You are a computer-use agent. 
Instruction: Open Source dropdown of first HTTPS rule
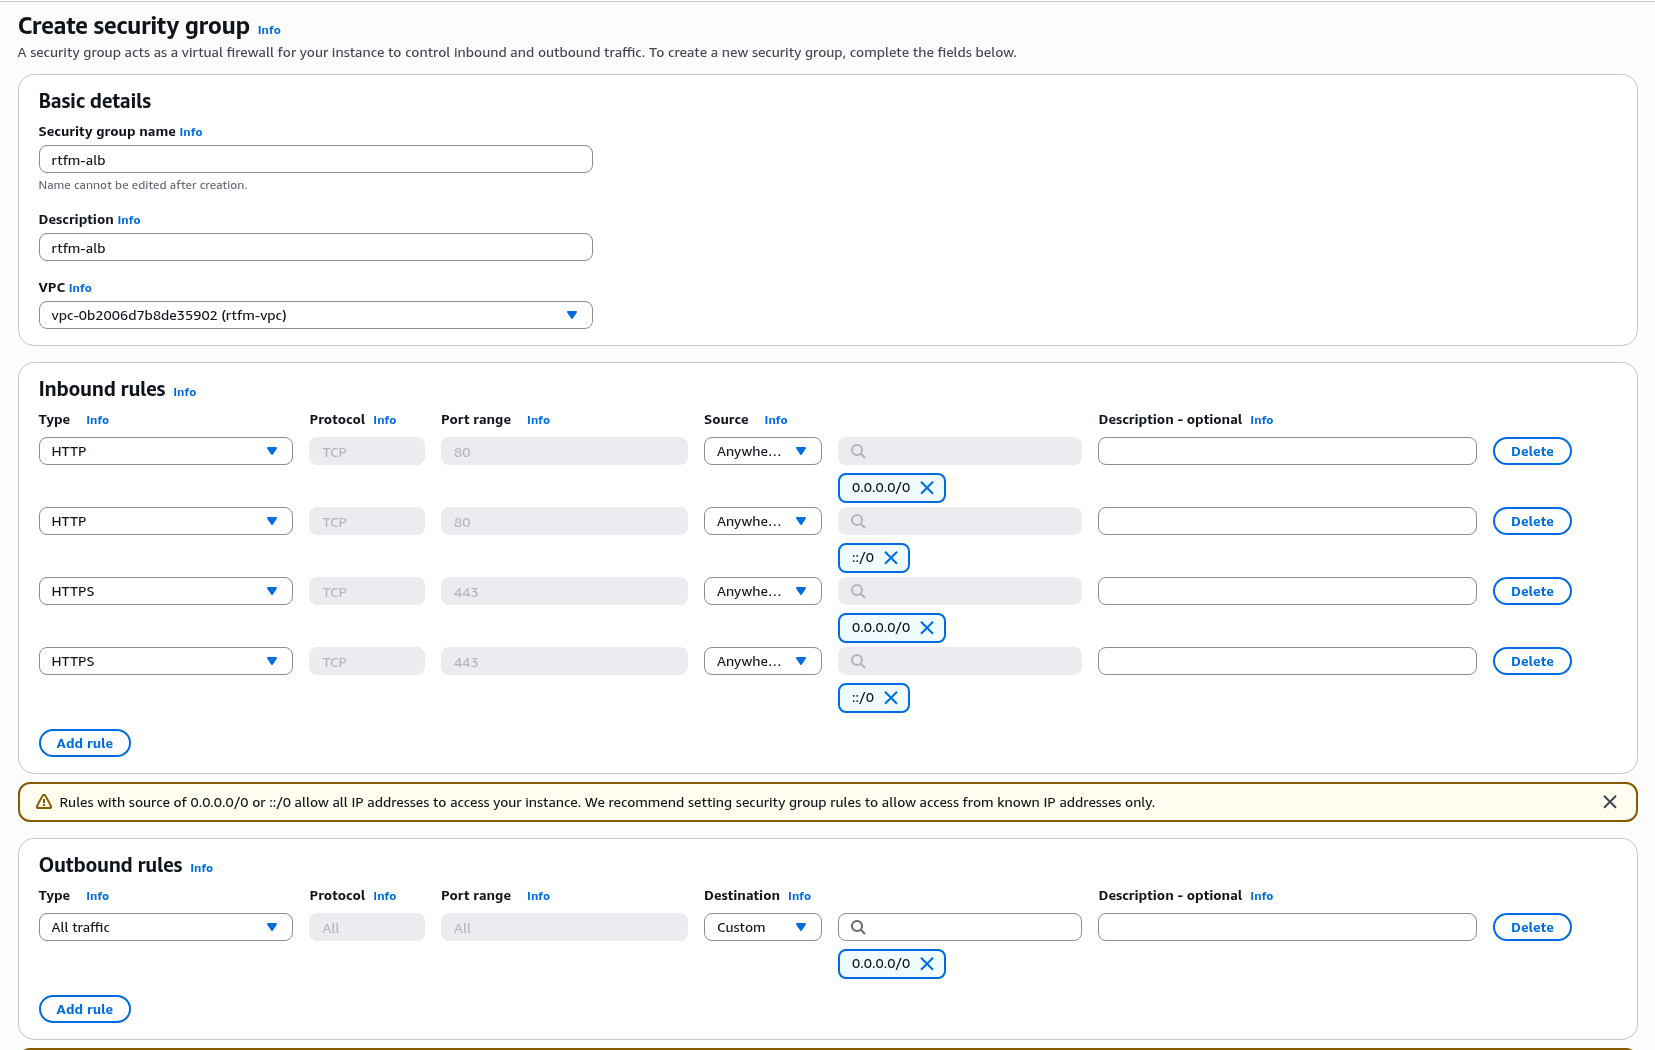[762, 591]
